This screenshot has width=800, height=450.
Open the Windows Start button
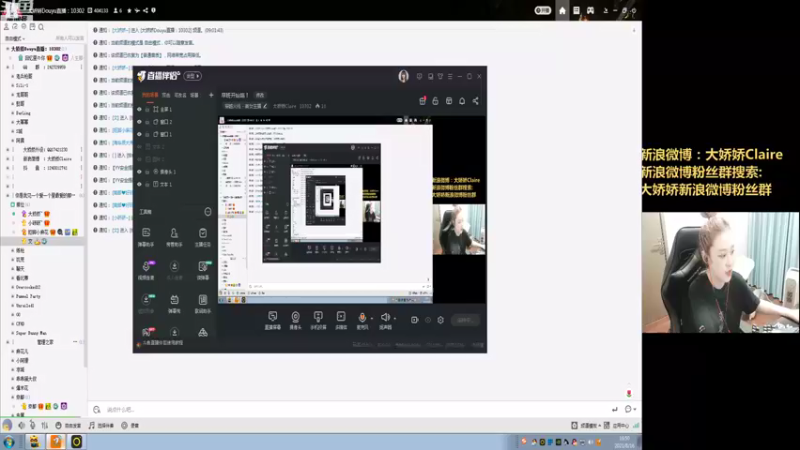pyautogui.click(x=9, y=442)
